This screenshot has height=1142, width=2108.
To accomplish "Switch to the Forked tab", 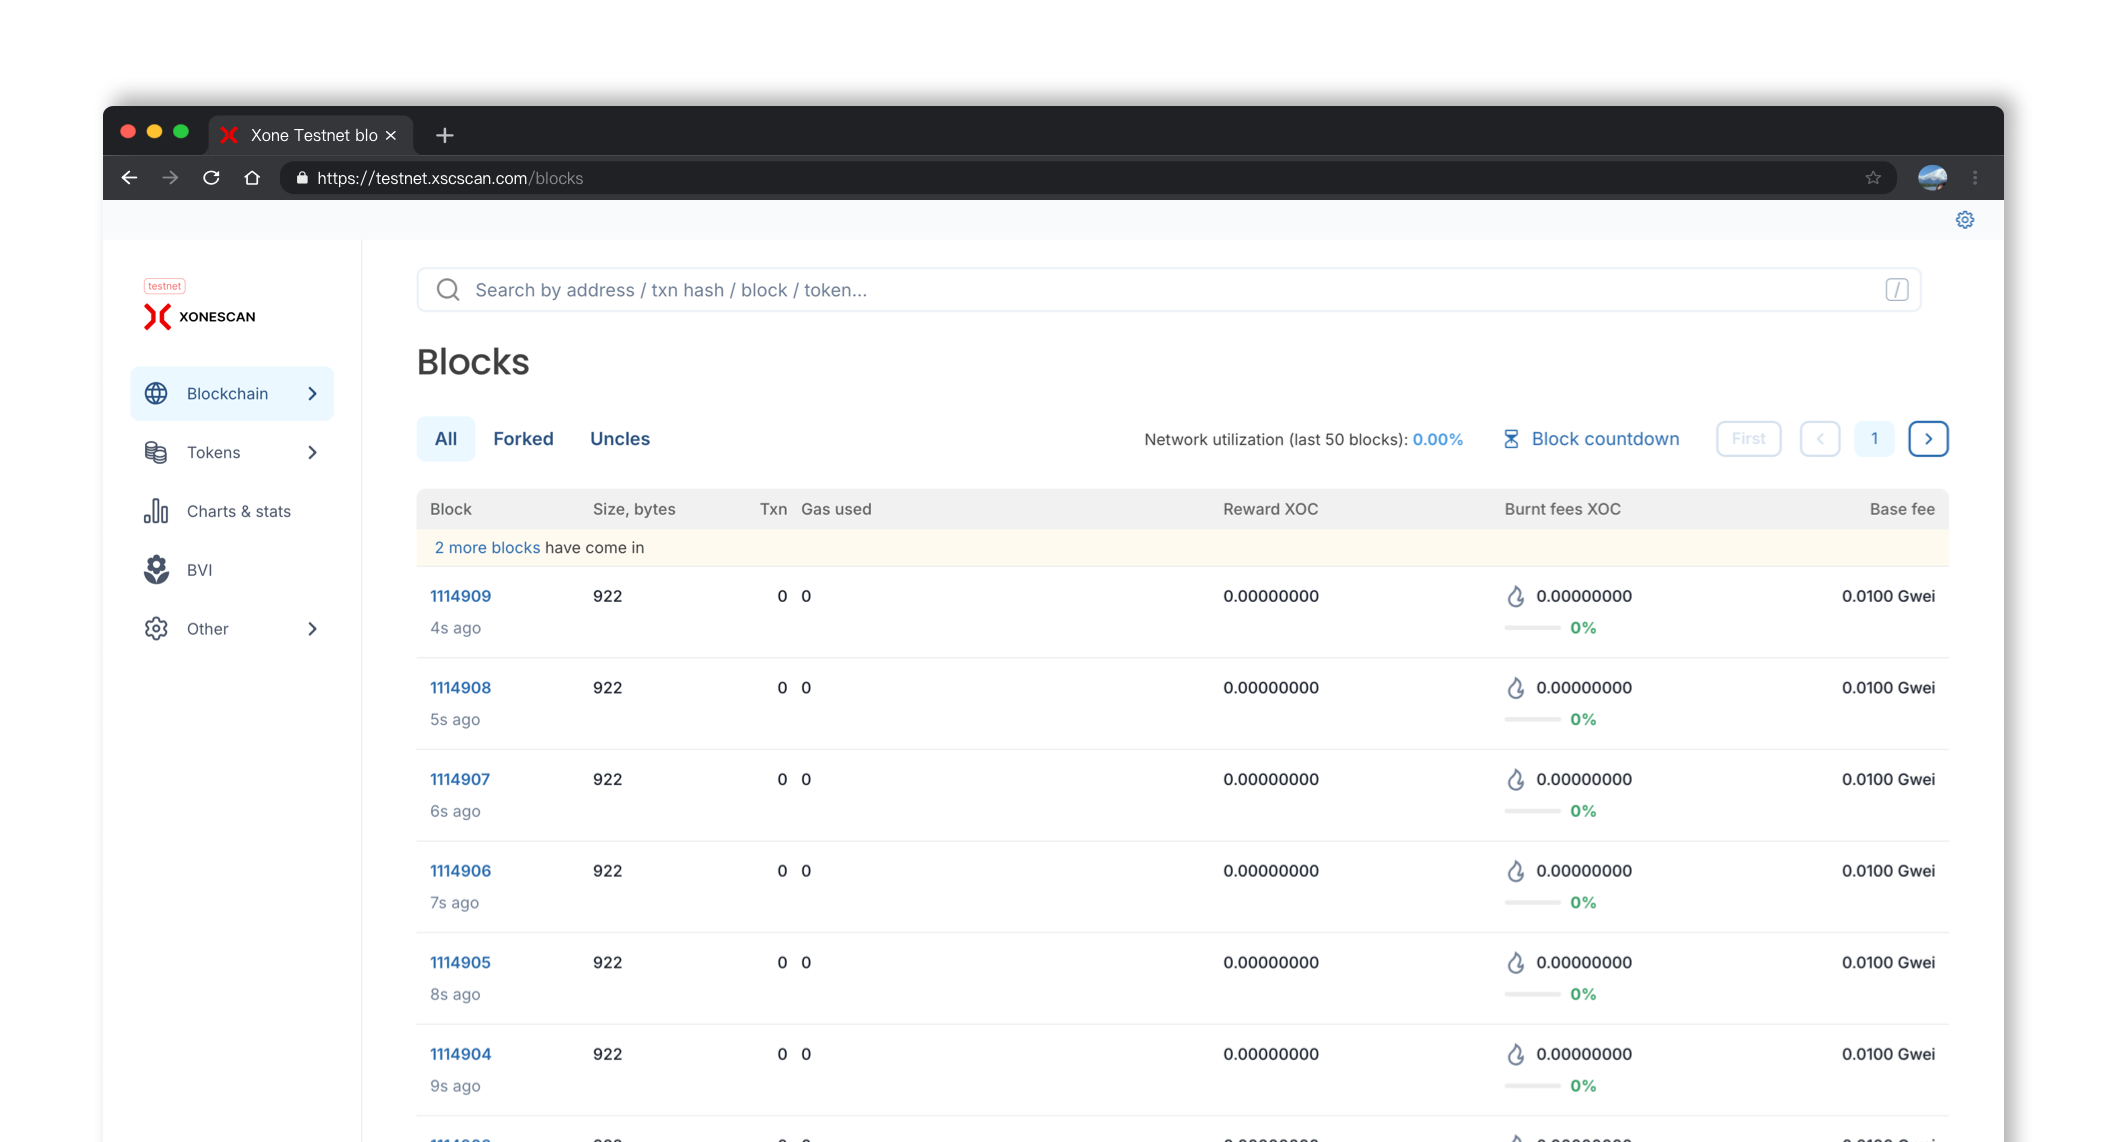I will pos(523,439).
